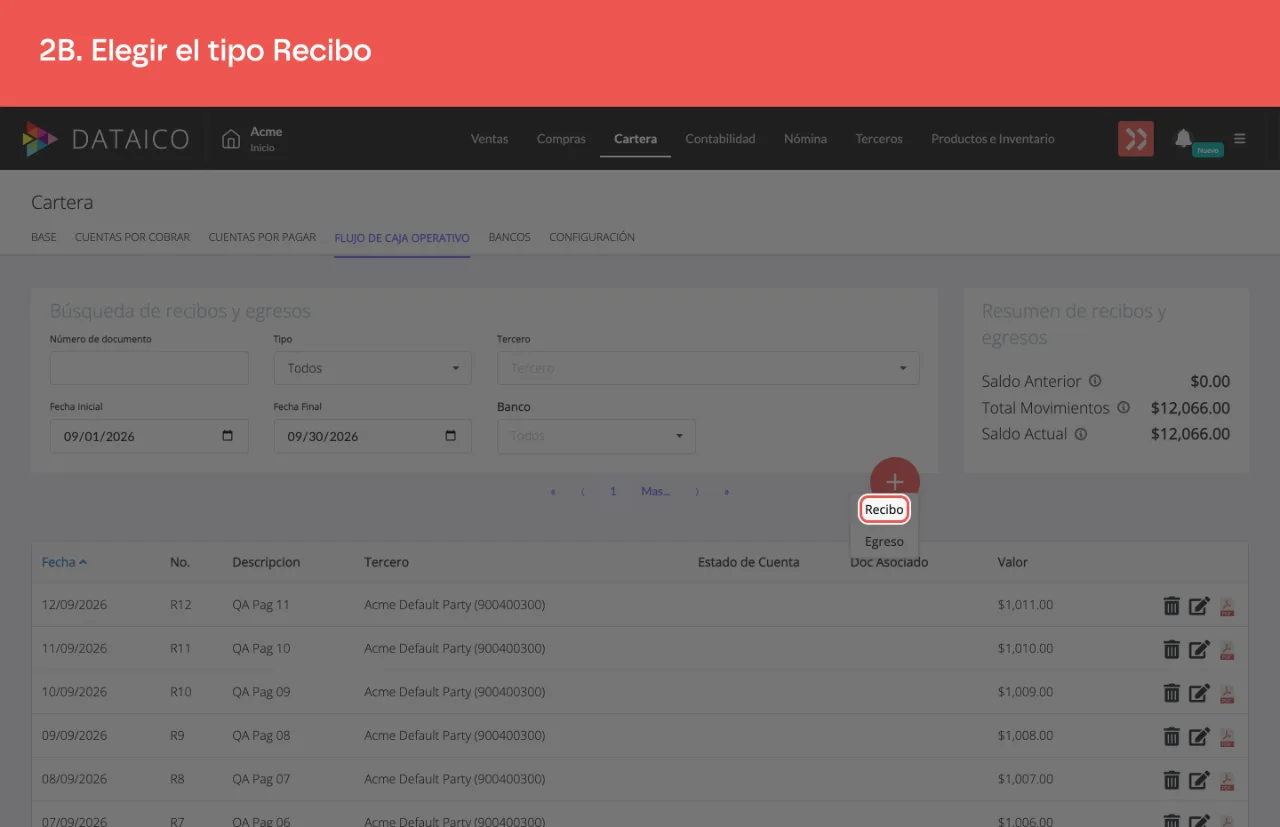Open Ventas in the top navigation
The image size is (1280, 827).
489,139
